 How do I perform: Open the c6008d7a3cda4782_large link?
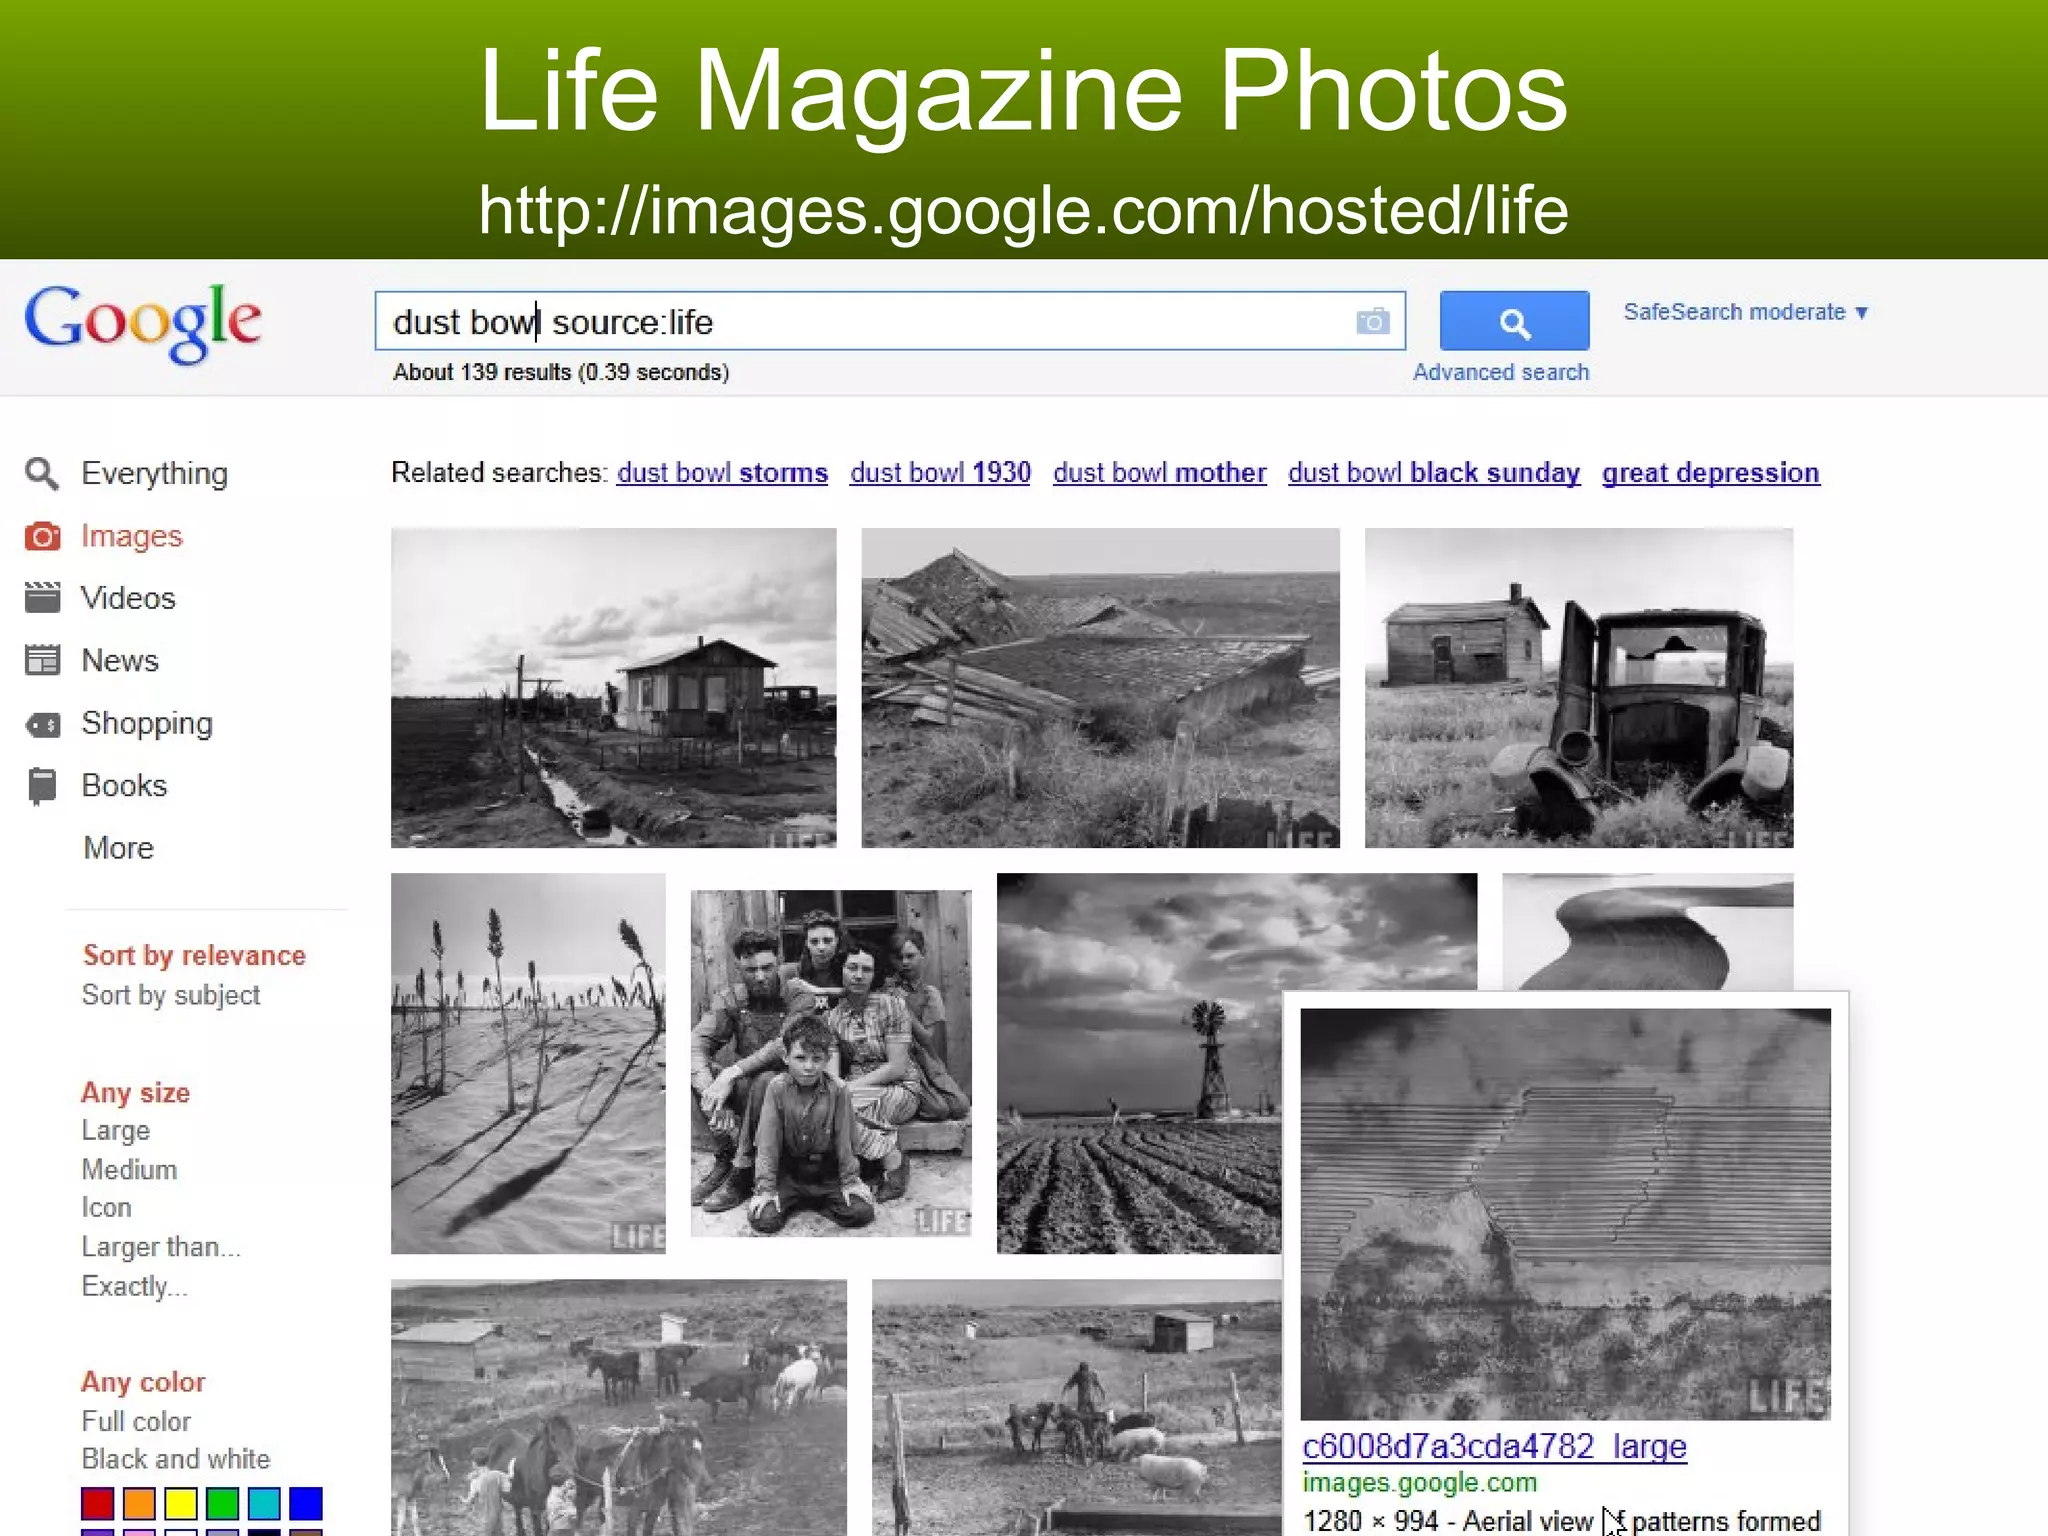click(1494, 1446)
